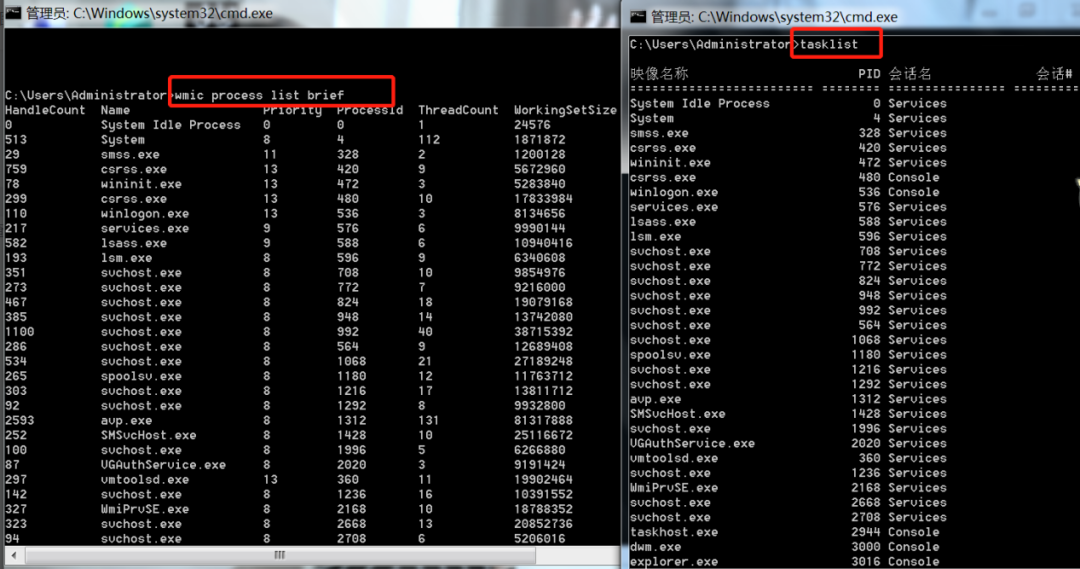Click System Idle Process in wmic output
The height and width of the screenshot is (569, 1080).
(x=170, y=125)
